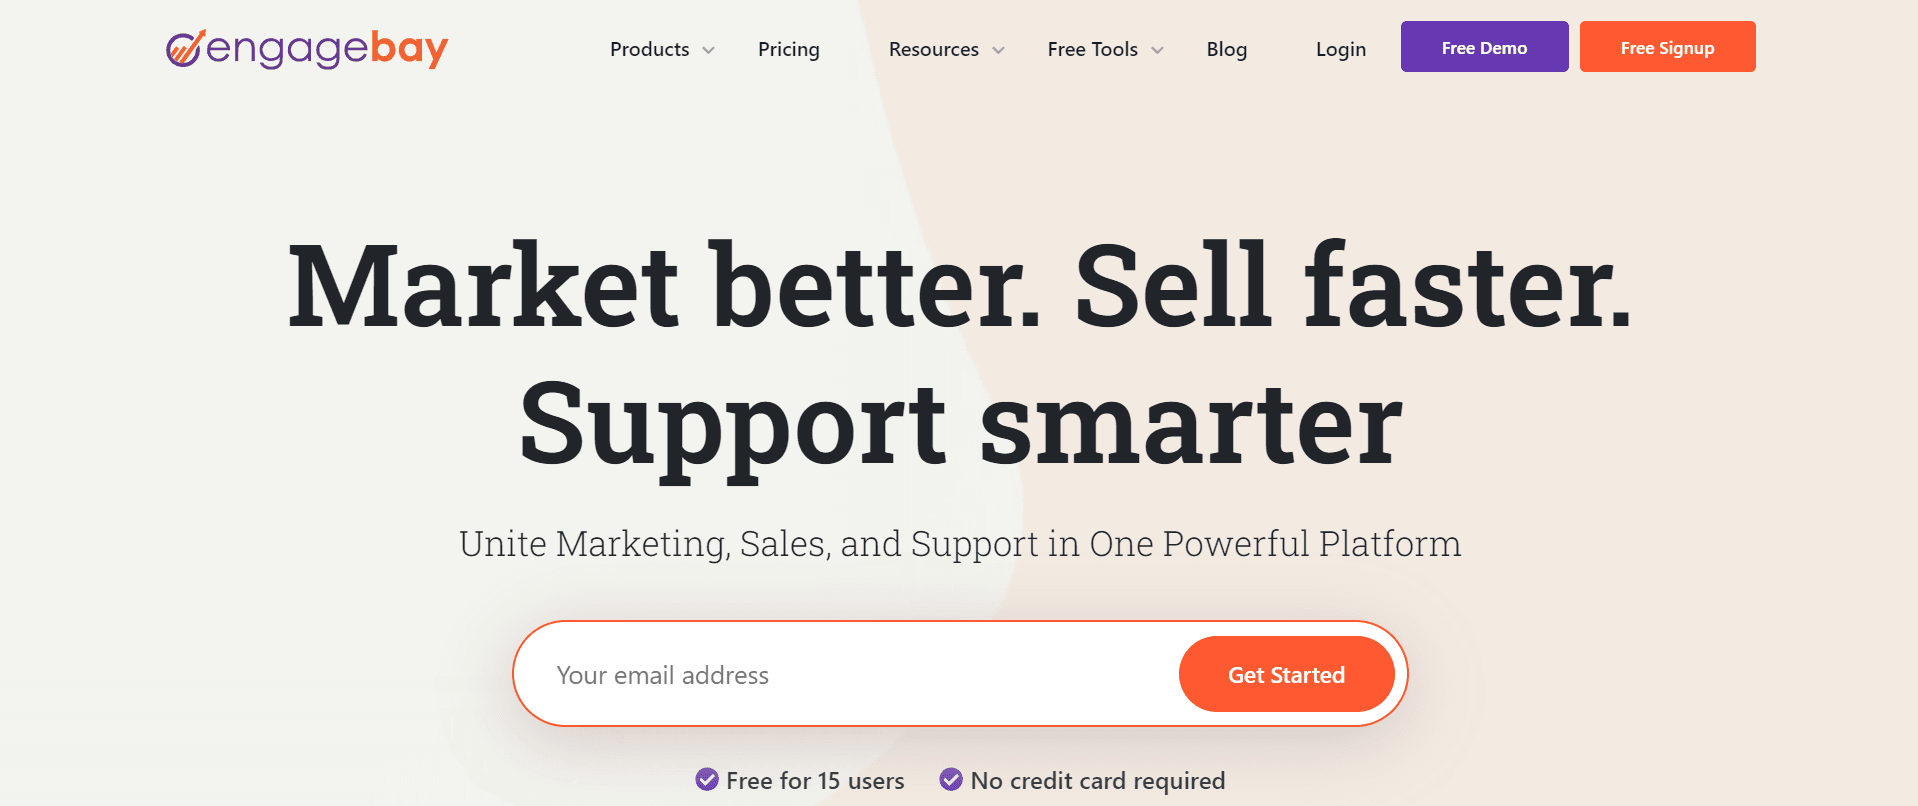
Task: Click the 'Free for 15 users' text
Action: pyautogui.click(x=815, y=781)
